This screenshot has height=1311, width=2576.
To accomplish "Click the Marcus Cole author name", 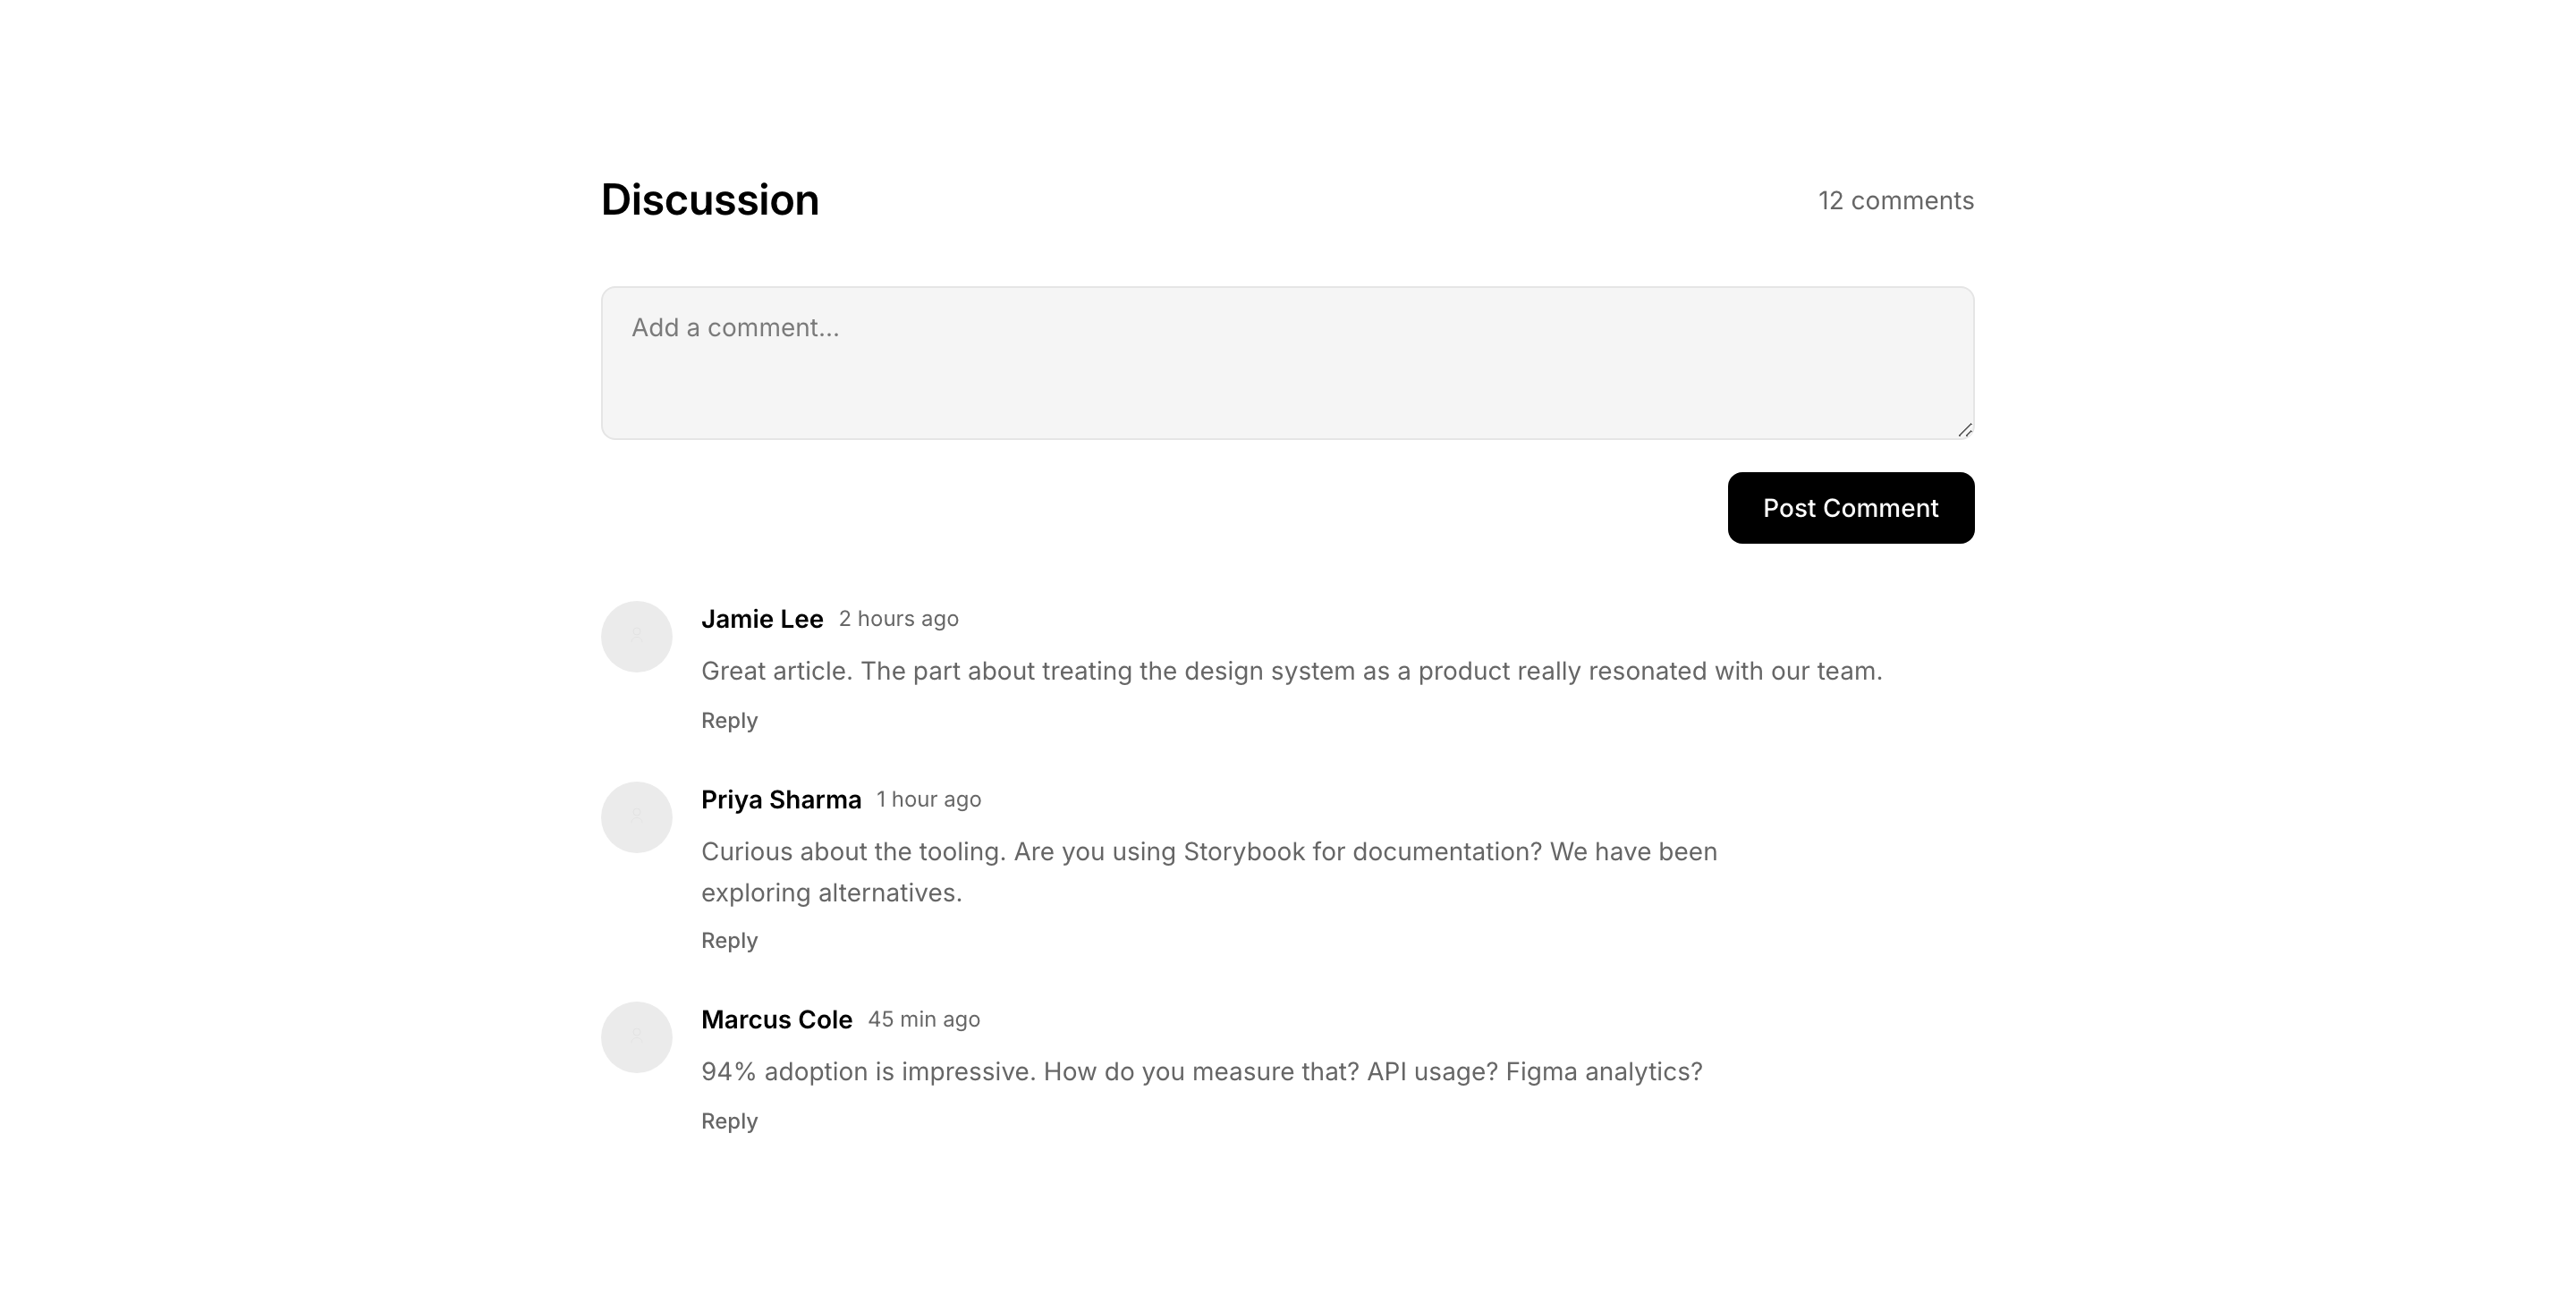I will pyautogui.click(x=776, y=1020).
